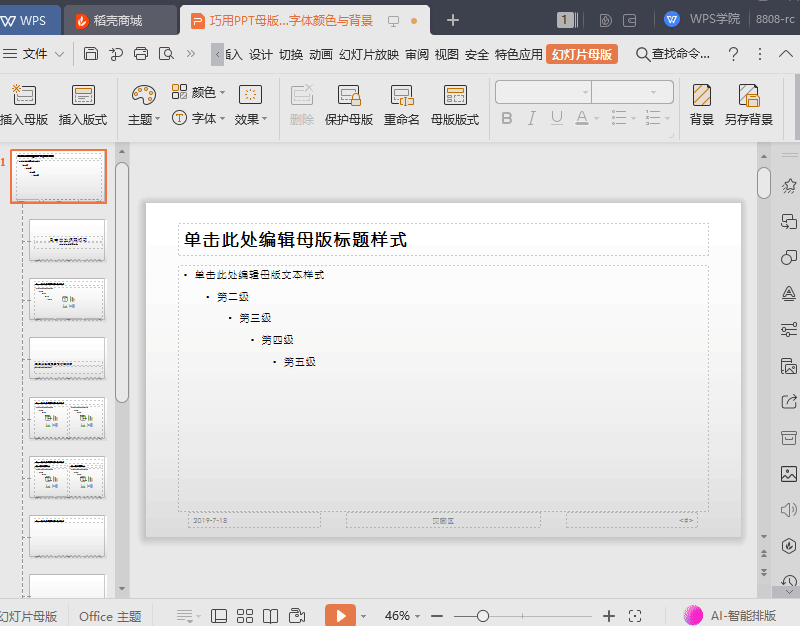The image size is (800, 626).
Task: Click the Print icon
Action: click(141, 54)
